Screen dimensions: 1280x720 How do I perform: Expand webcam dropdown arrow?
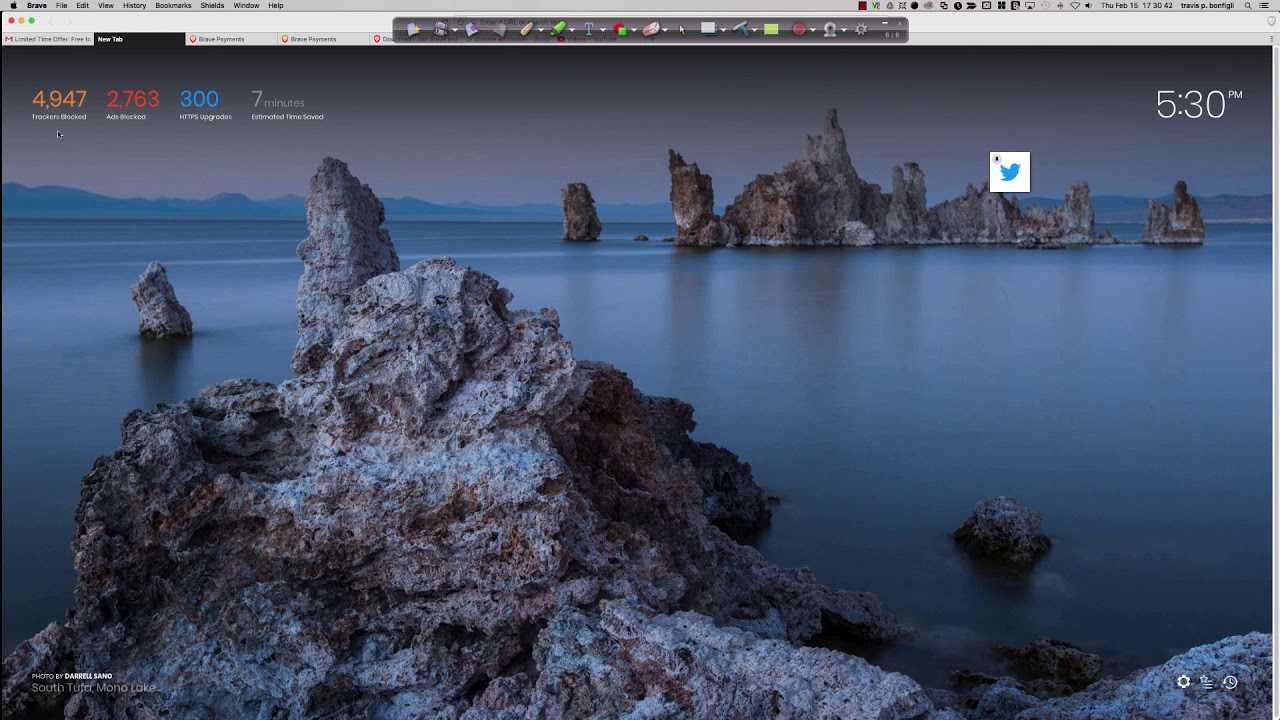pyautogui.click(x=844, y=30)
